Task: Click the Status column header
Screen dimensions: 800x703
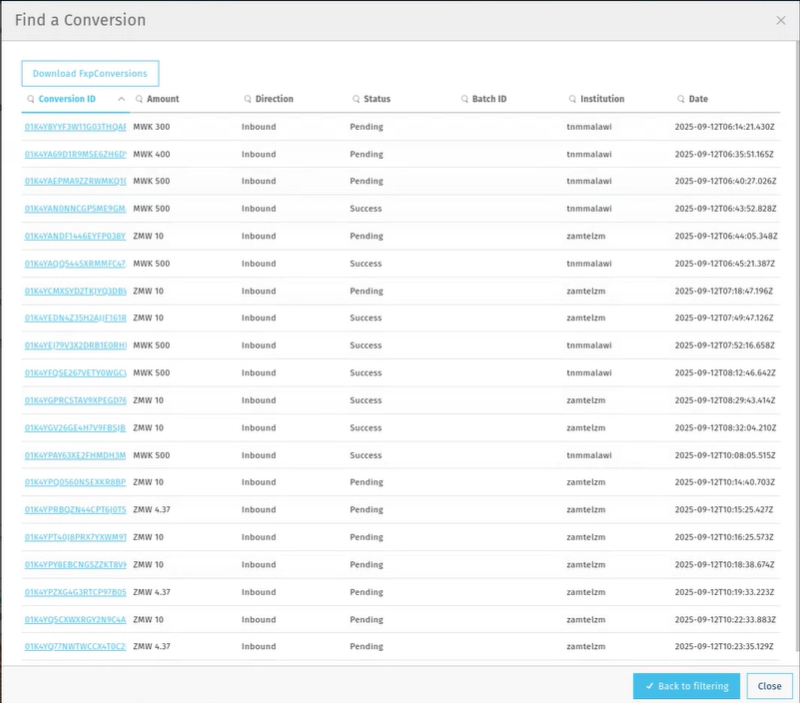Action: [376, 99]
